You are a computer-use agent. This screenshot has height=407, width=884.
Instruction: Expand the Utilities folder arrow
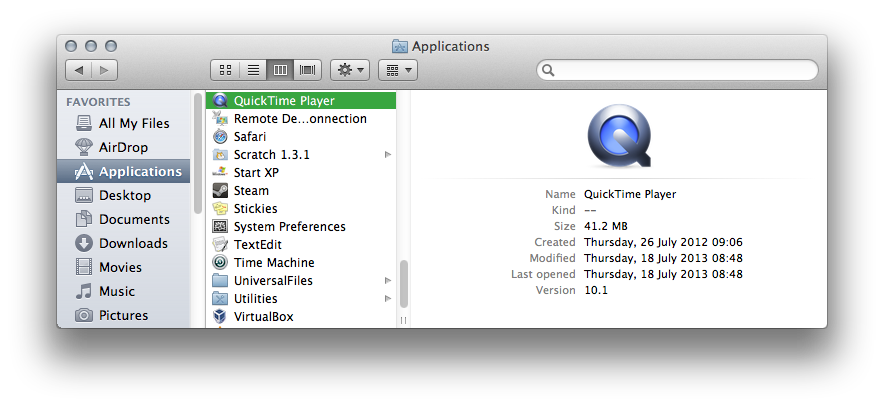[x=388, y=299]
